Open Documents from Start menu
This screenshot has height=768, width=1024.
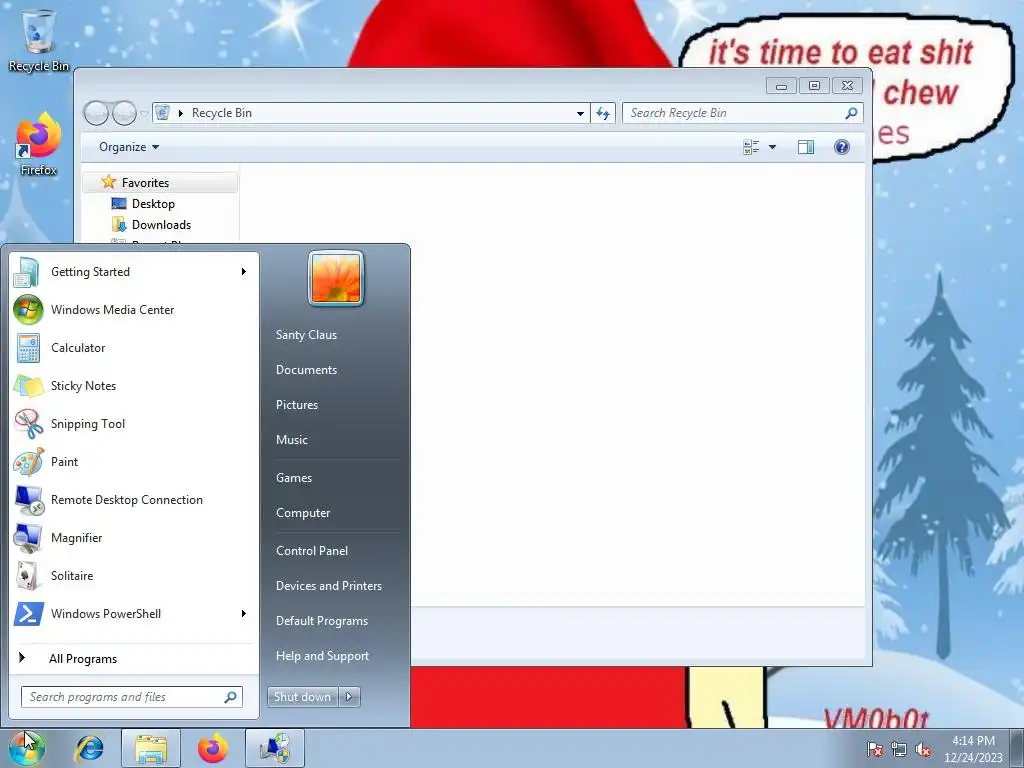[306, 370]
